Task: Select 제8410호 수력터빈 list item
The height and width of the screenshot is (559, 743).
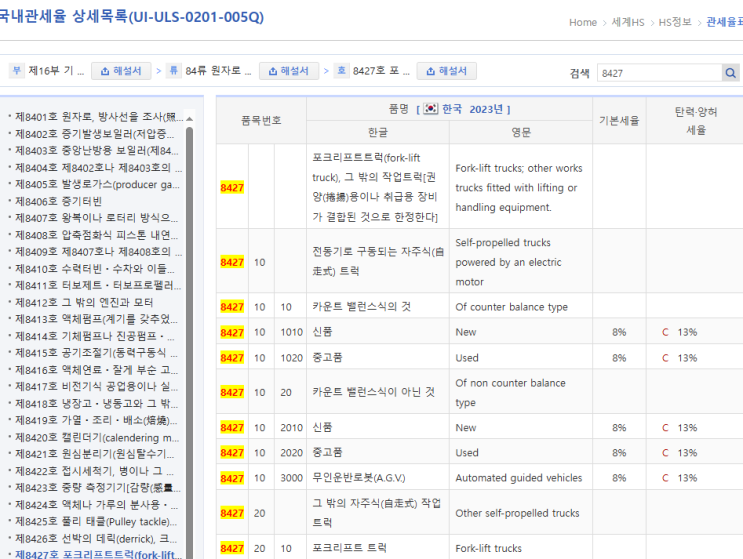Action: 94,269
